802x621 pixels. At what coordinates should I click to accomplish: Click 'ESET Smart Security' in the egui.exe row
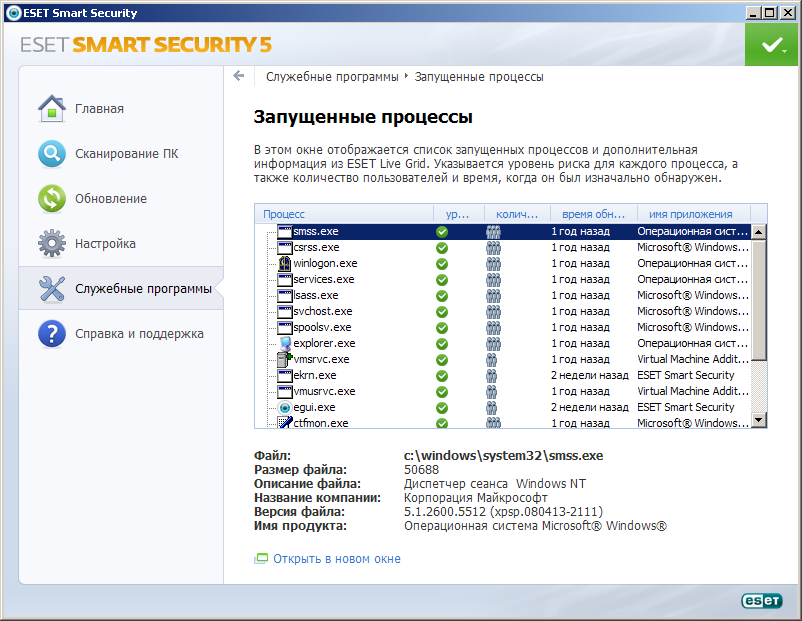pyautogui.click(x=685, y=407)
